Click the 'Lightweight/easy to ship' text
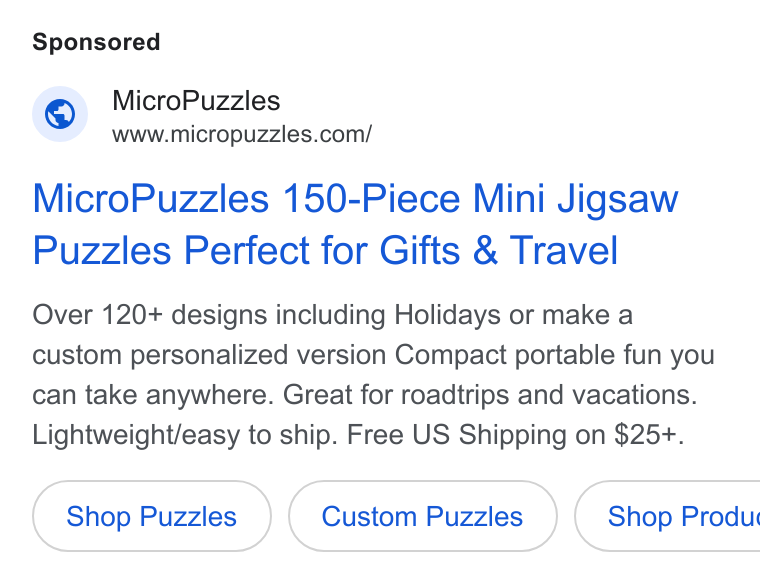The image size is (760, 584). (x=185, y=434)
